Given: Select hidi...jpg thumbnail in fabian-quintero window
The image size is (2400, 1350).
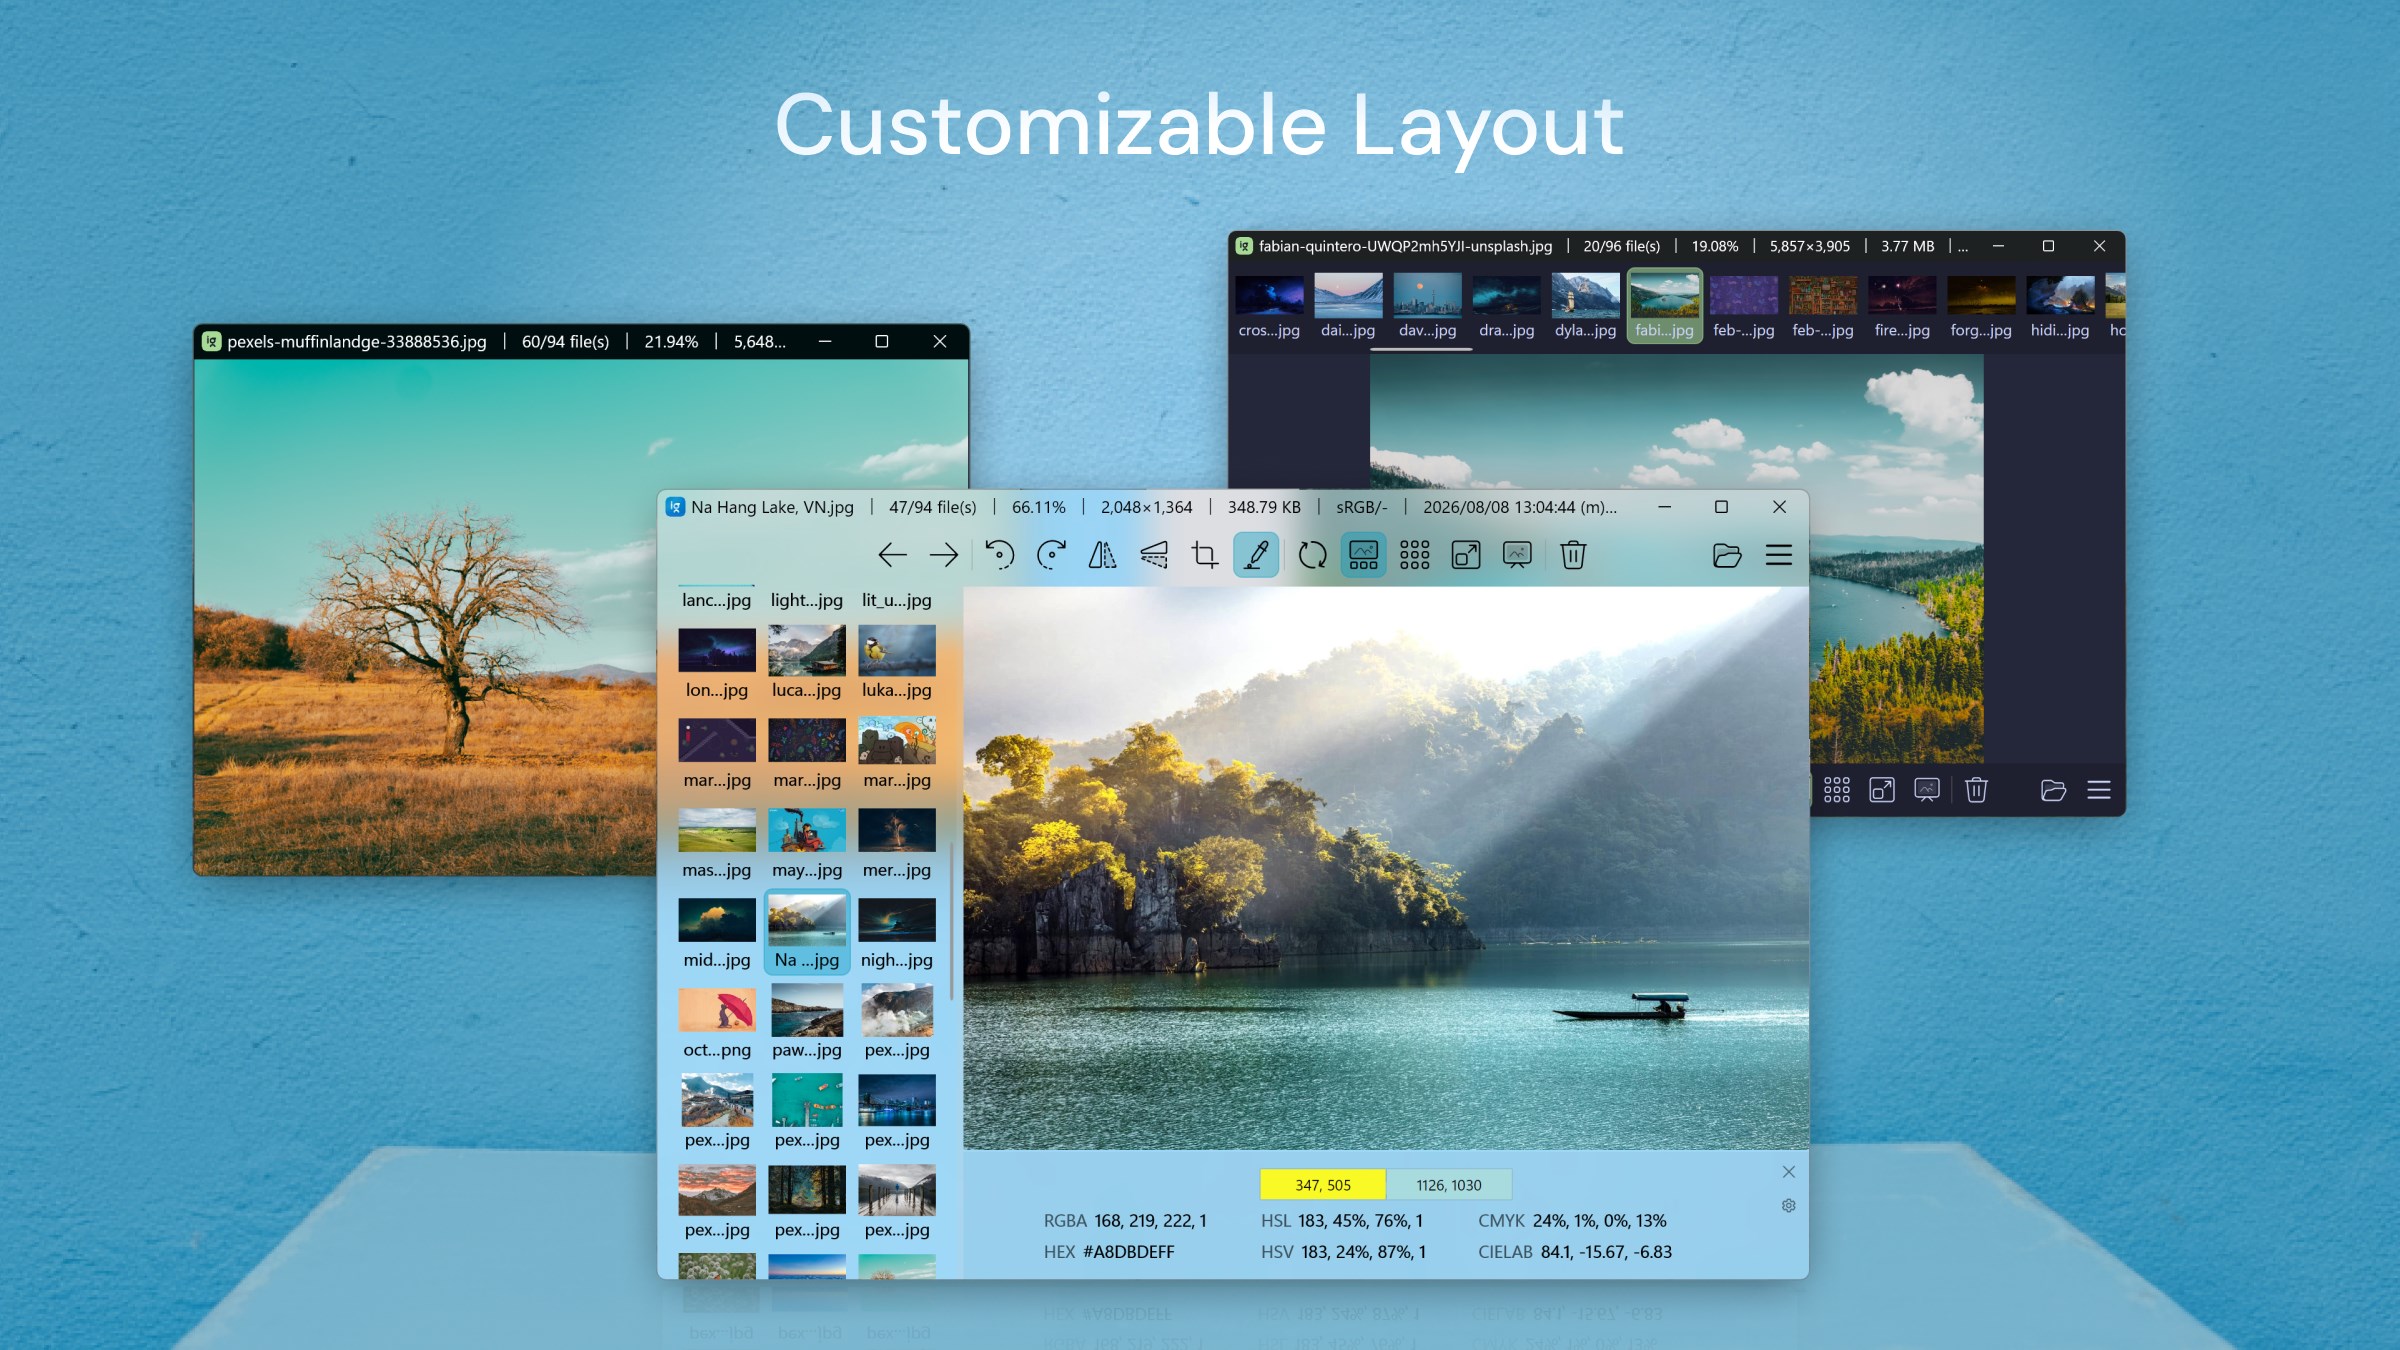Looking at the screenshot, I should (x=2060, y=307).
